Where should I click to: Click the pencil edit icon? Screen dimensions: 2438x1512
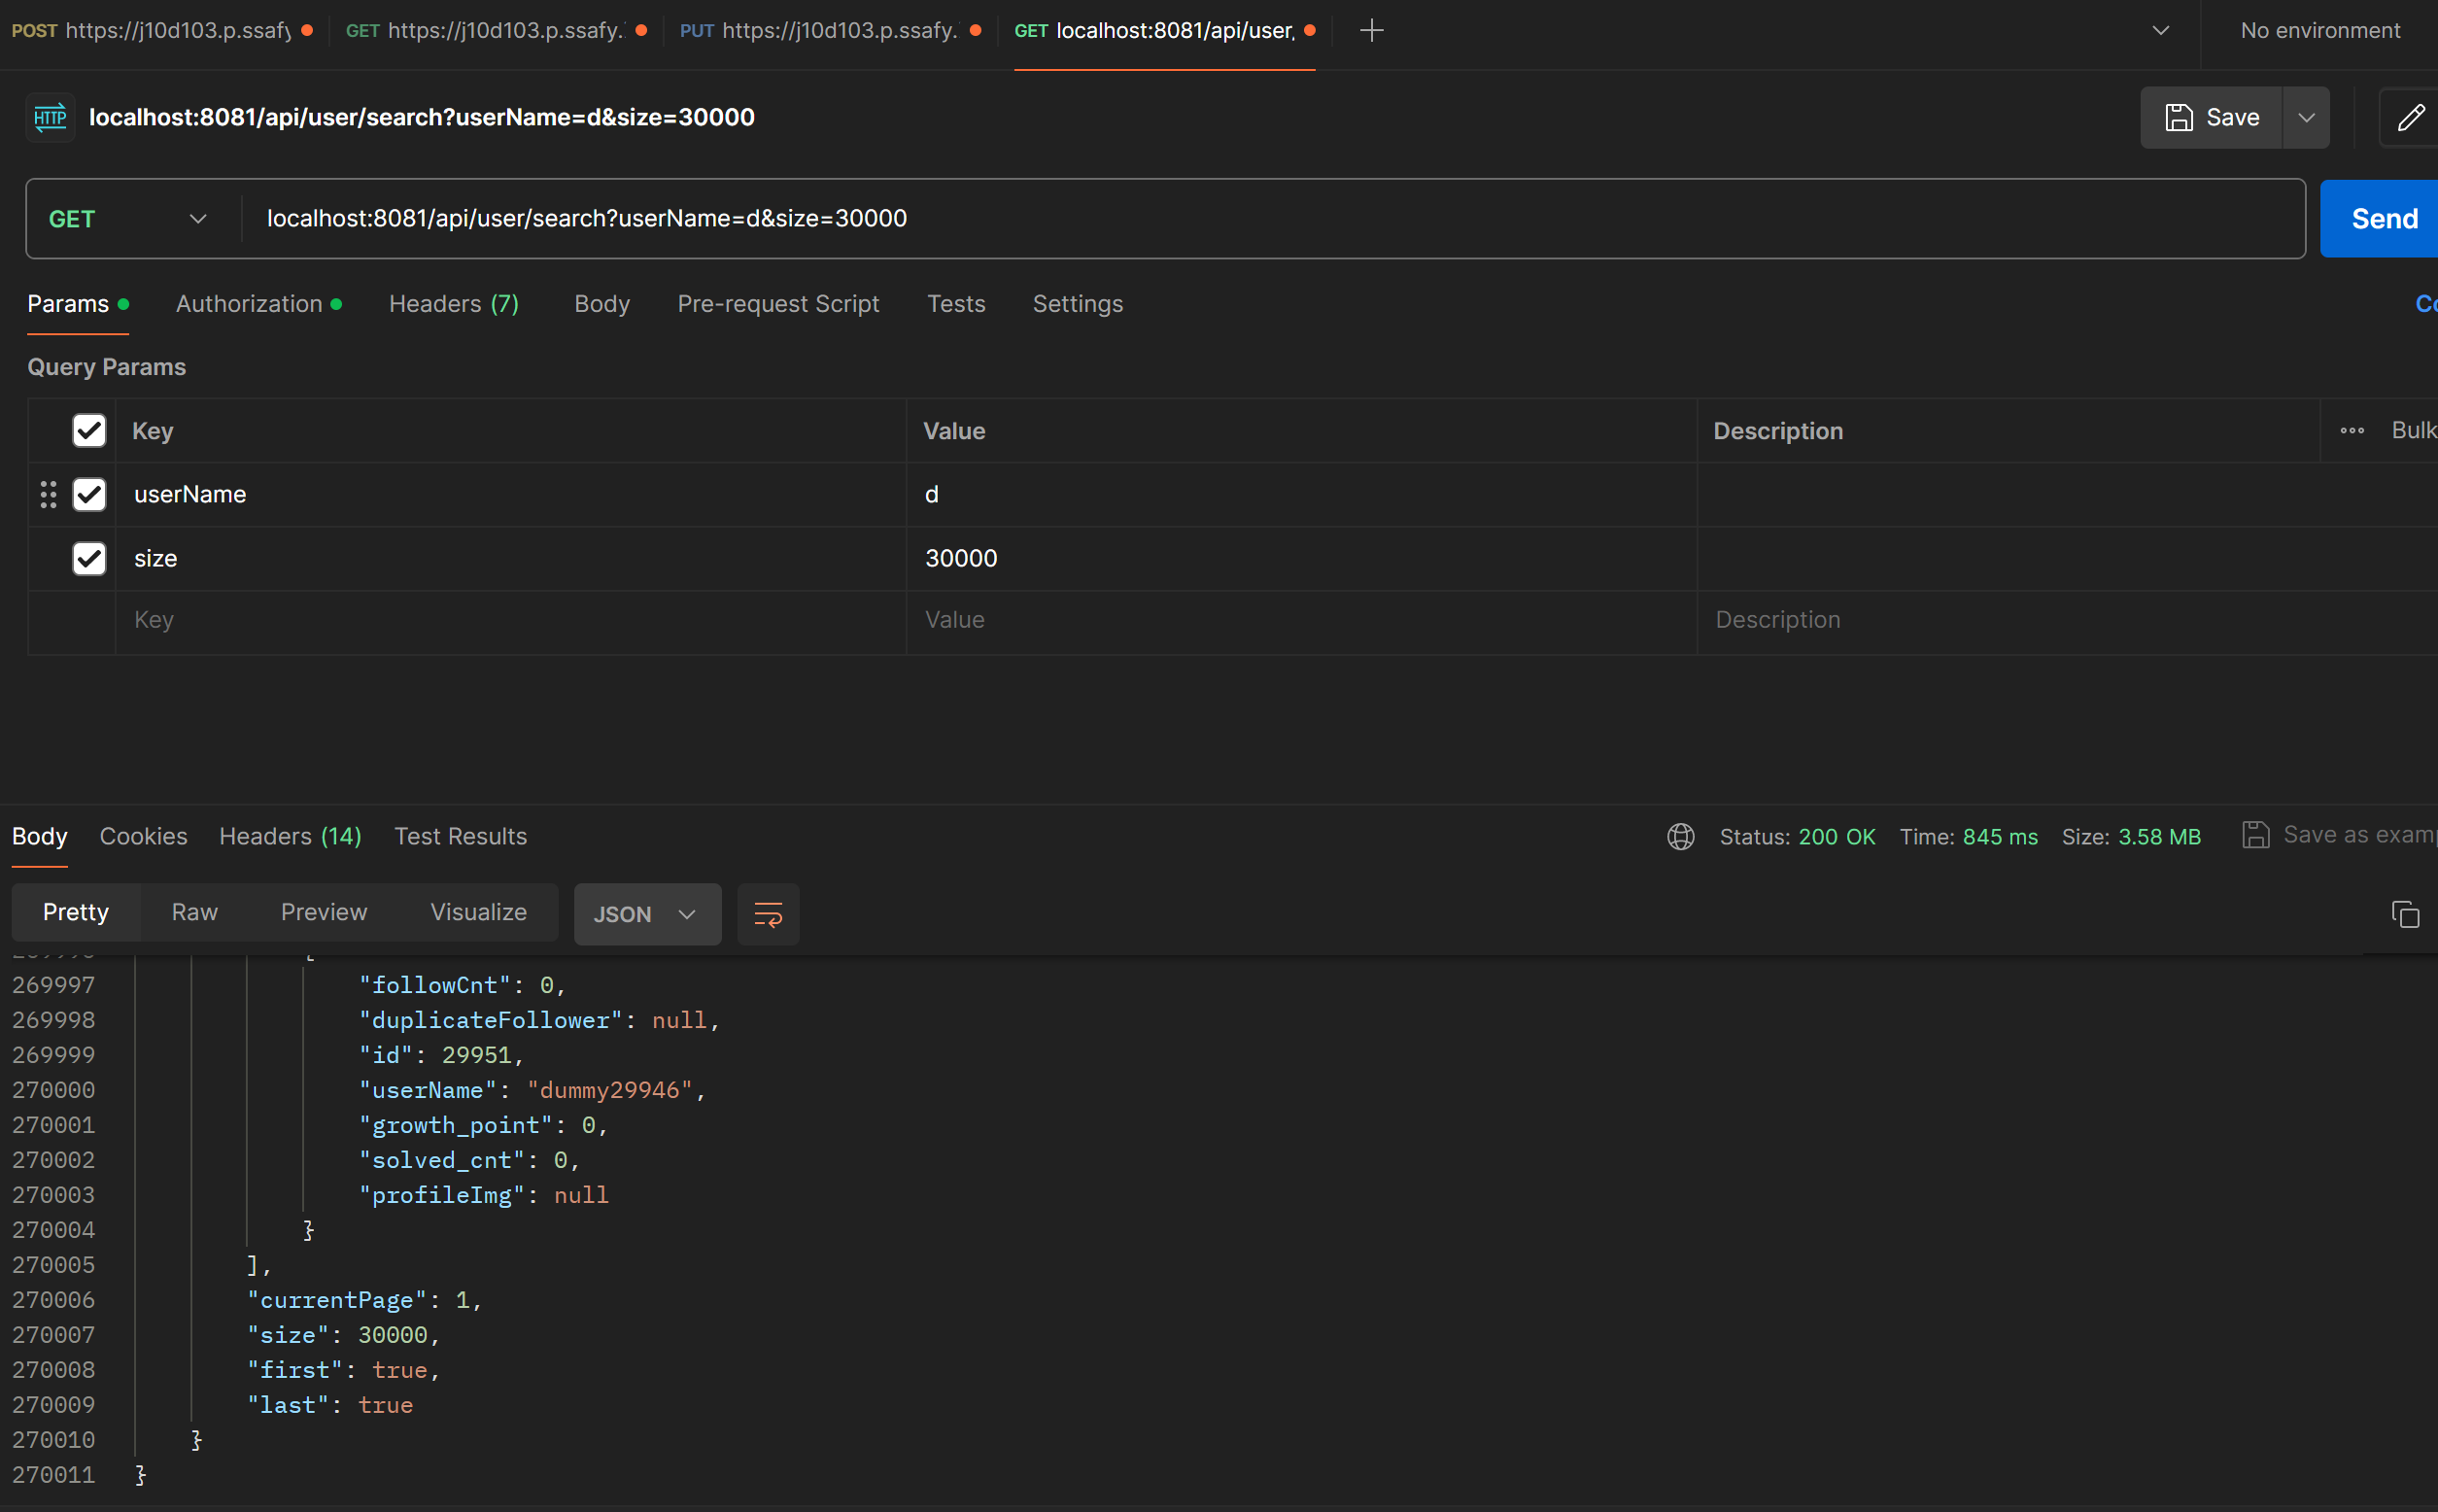pos(2411,118)
